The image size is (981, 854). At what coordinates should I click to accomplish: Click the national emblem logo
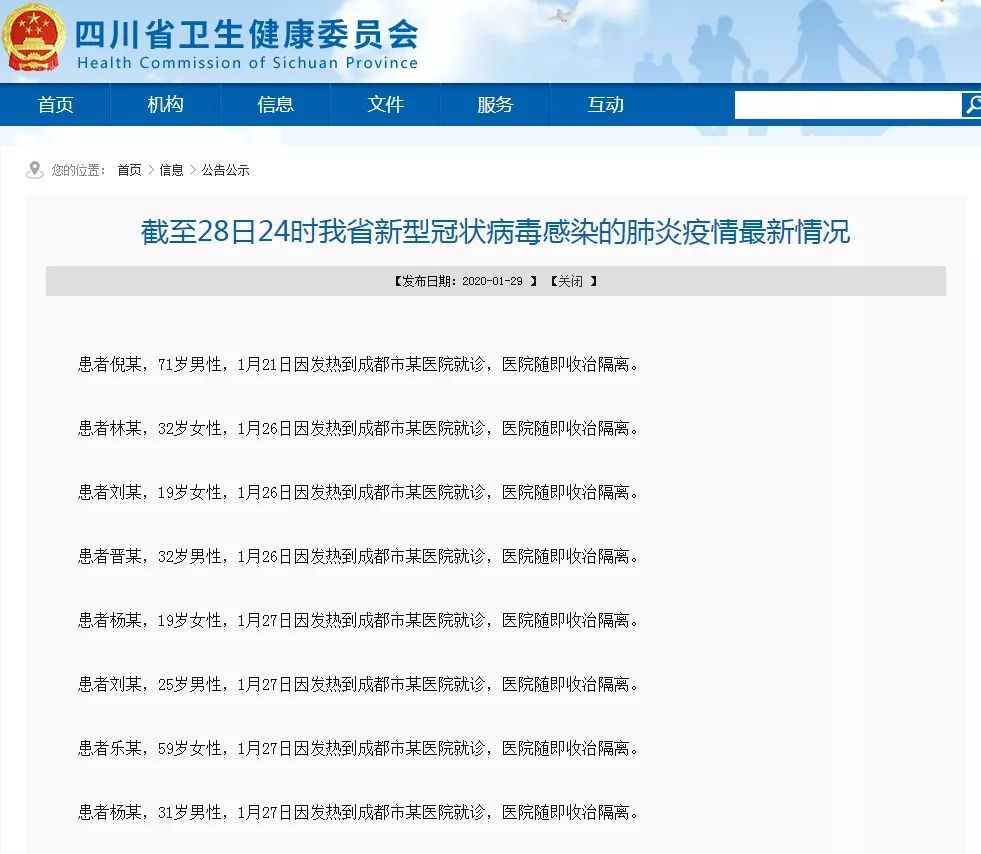point(33,38)
